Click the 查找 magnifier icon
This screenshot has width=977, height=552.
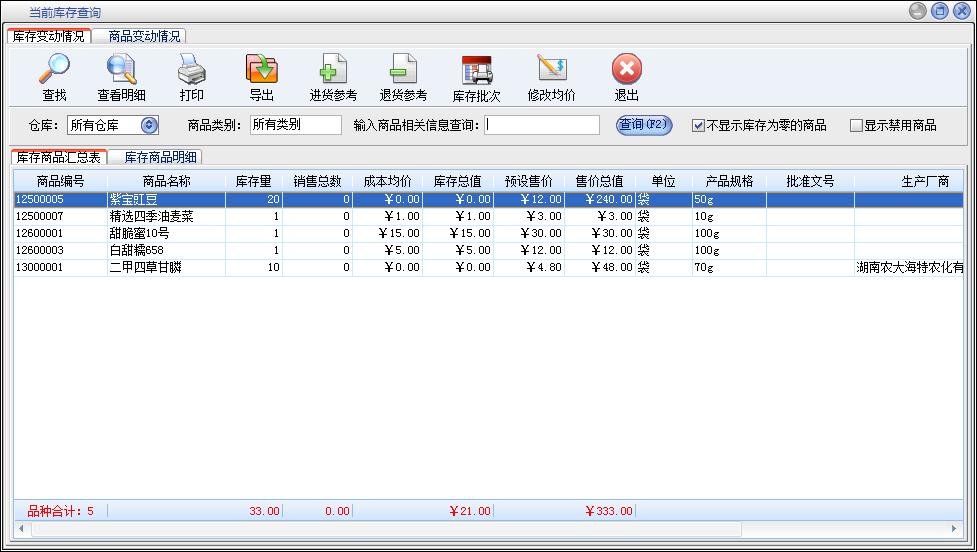click(54, 70)
